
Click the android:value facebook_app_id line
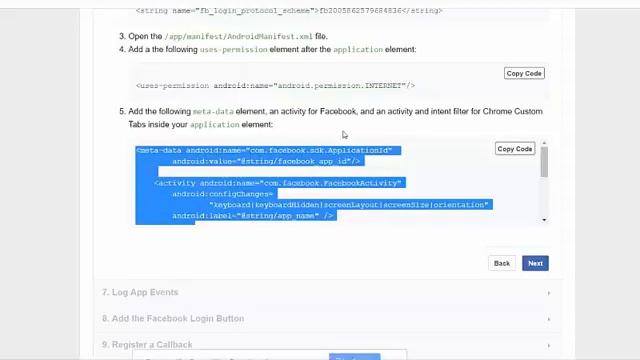(266, 162)
